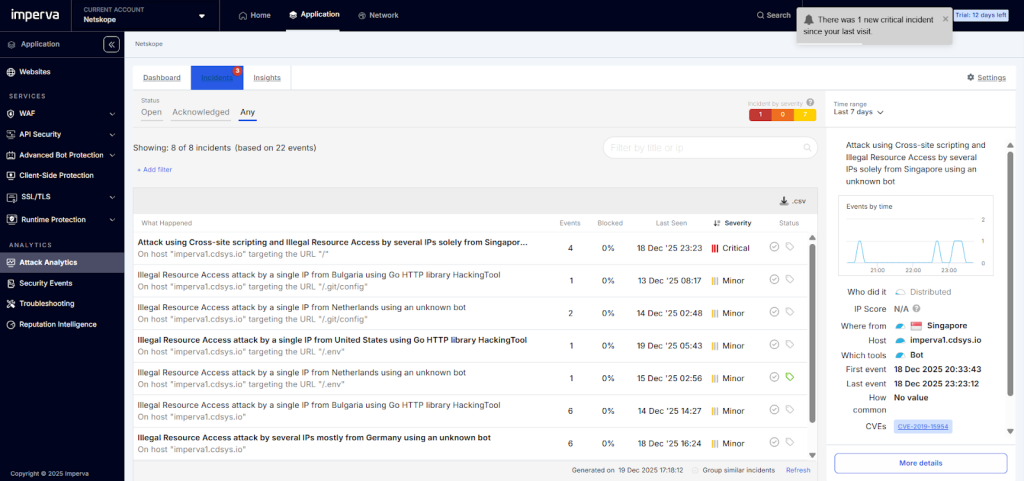Toggle Group similar incidents
Image resolution: width=1024 pixels, height=481 pixels.
pos(695,470)
